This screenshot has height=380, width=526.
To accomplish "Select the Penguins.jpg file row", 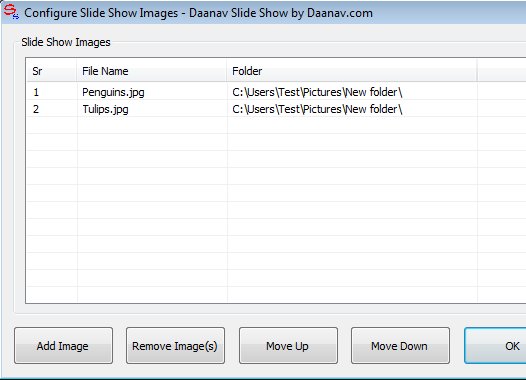I will 276,92.
